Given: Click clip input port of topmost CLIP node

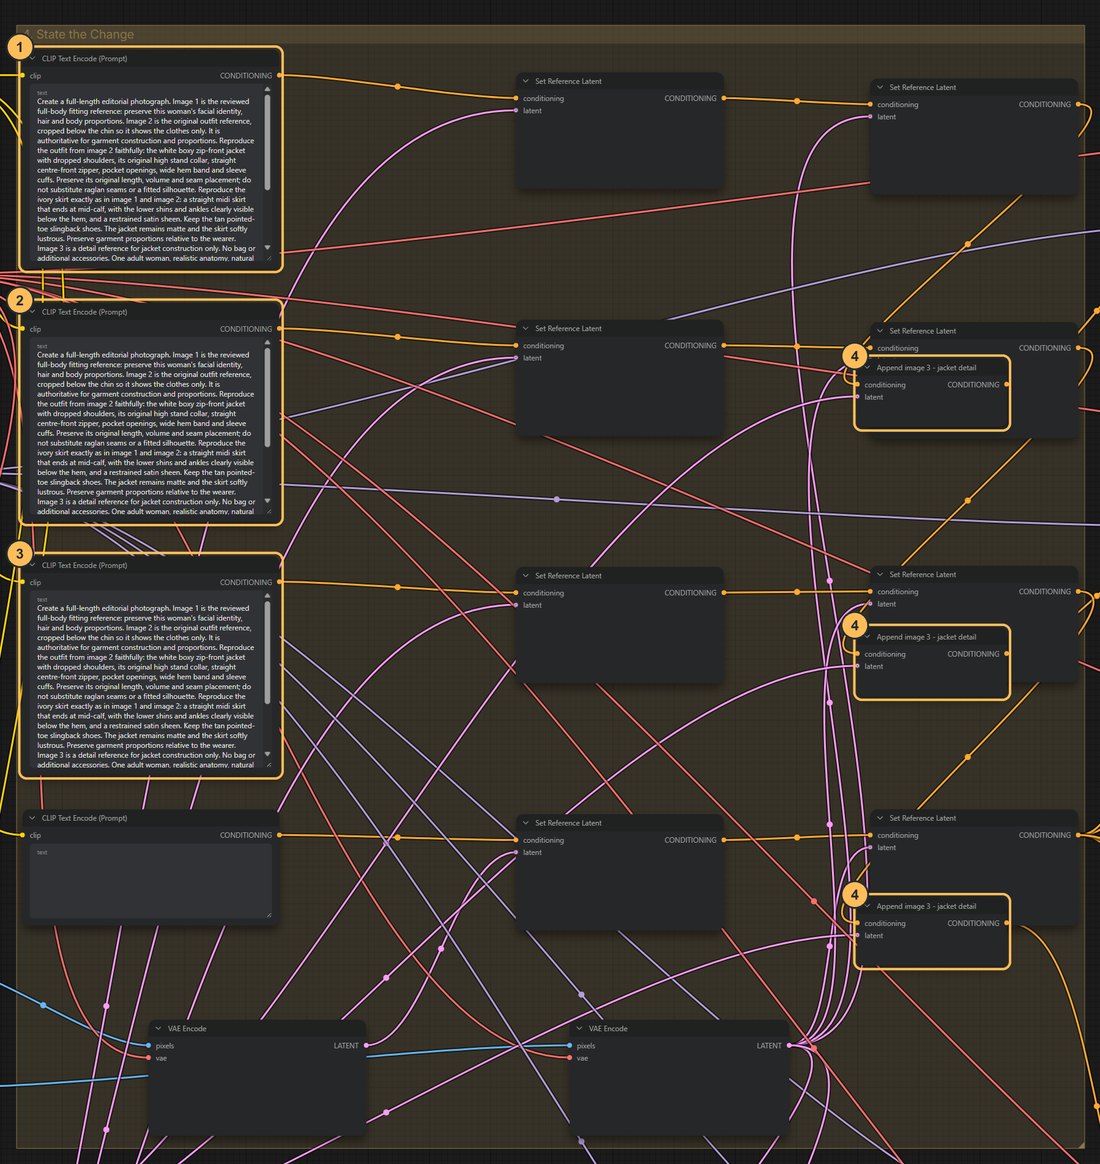Looking at the screenshot, I should (23, 76).
